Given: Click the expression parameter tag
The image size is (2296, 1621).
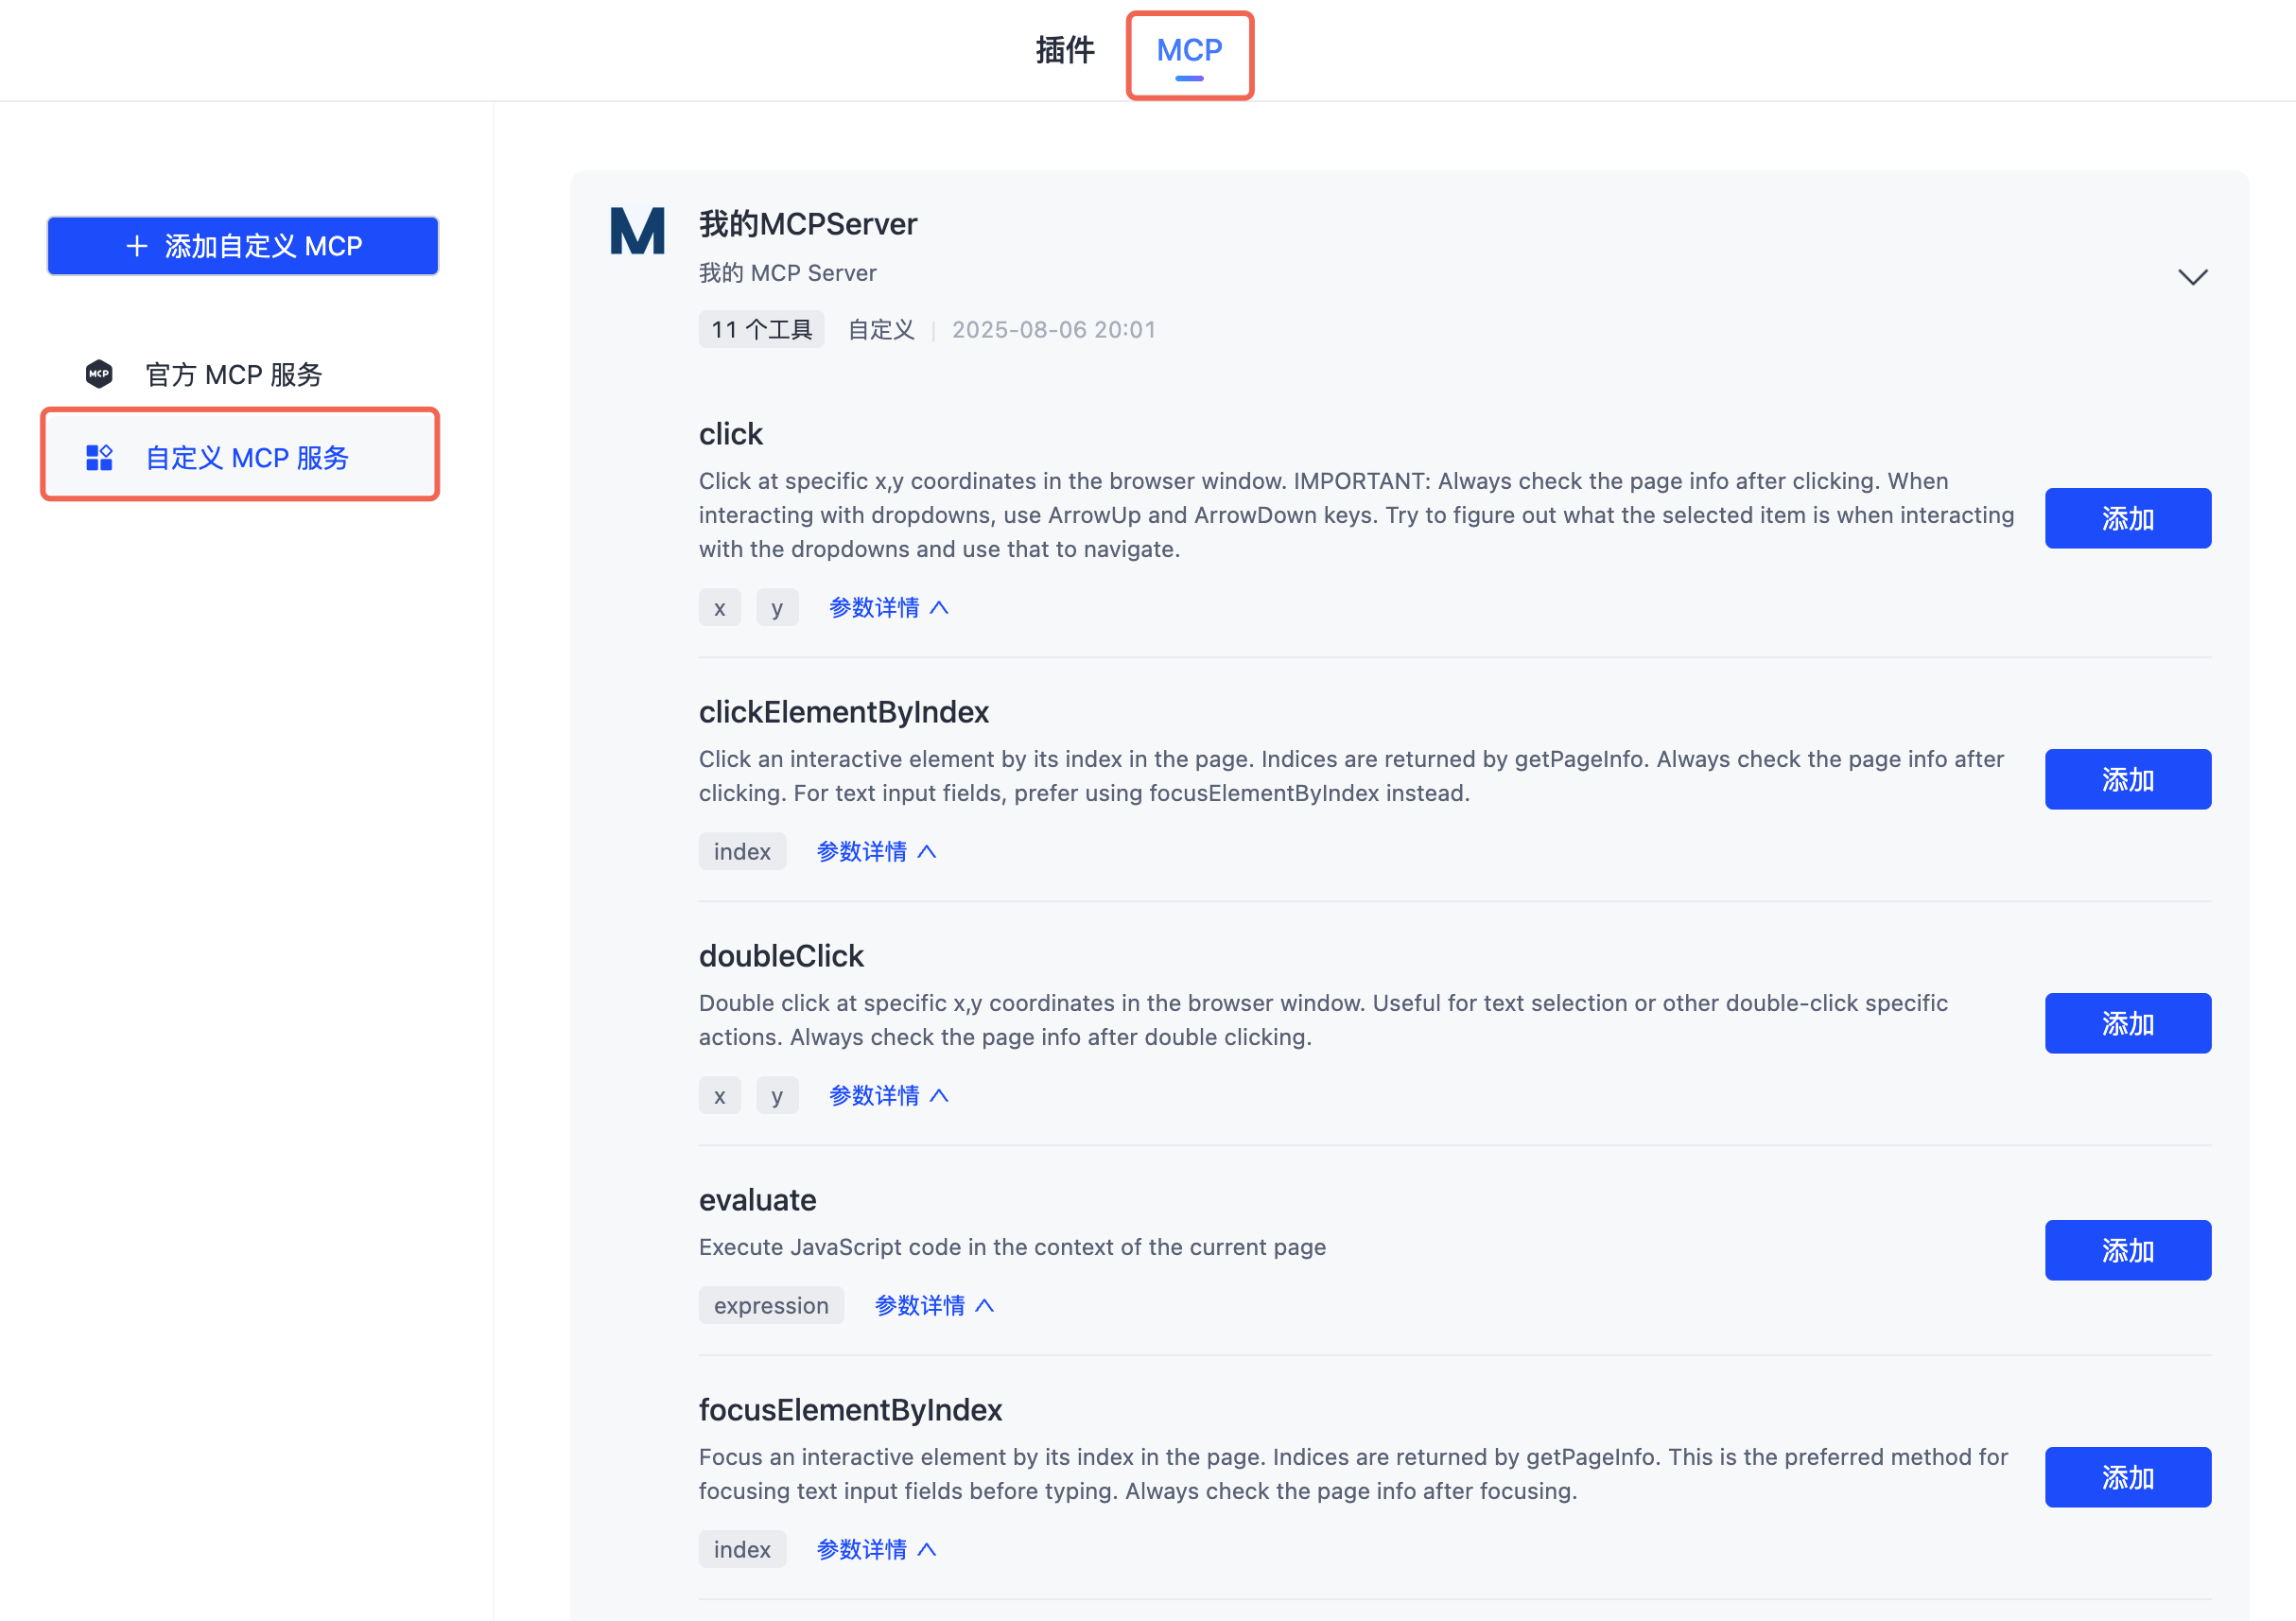Looking at the screenshot, I should point(771,1306).
